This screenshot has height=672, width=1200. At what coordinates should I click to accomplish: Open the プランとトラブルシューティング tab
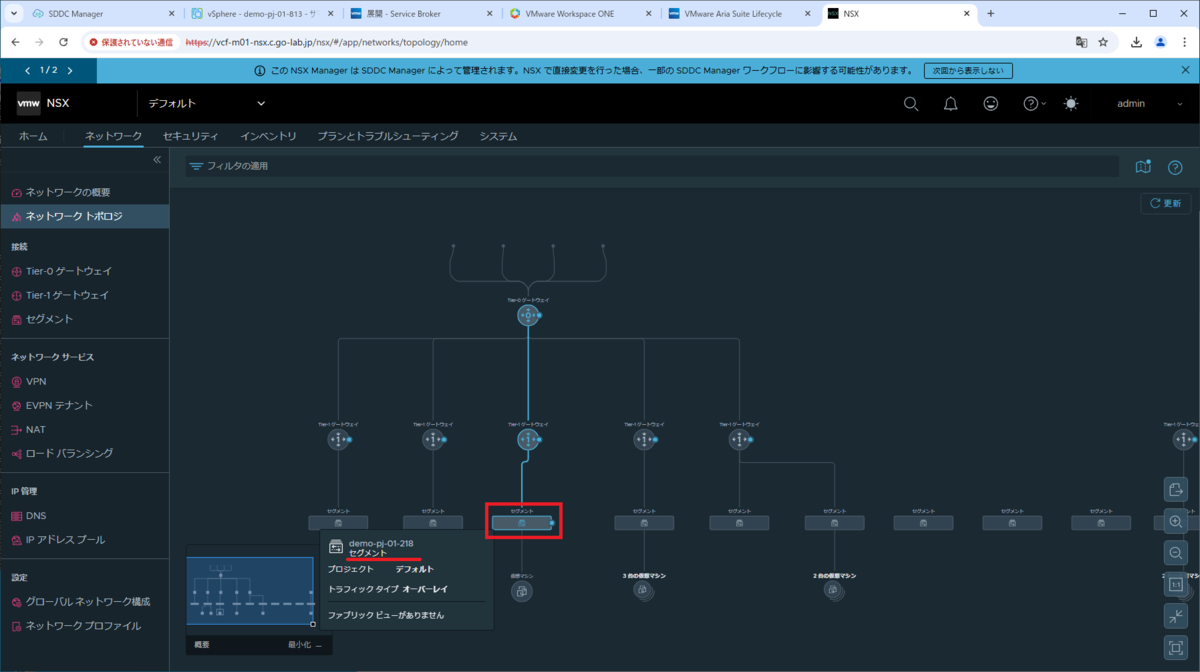(387, 136)
